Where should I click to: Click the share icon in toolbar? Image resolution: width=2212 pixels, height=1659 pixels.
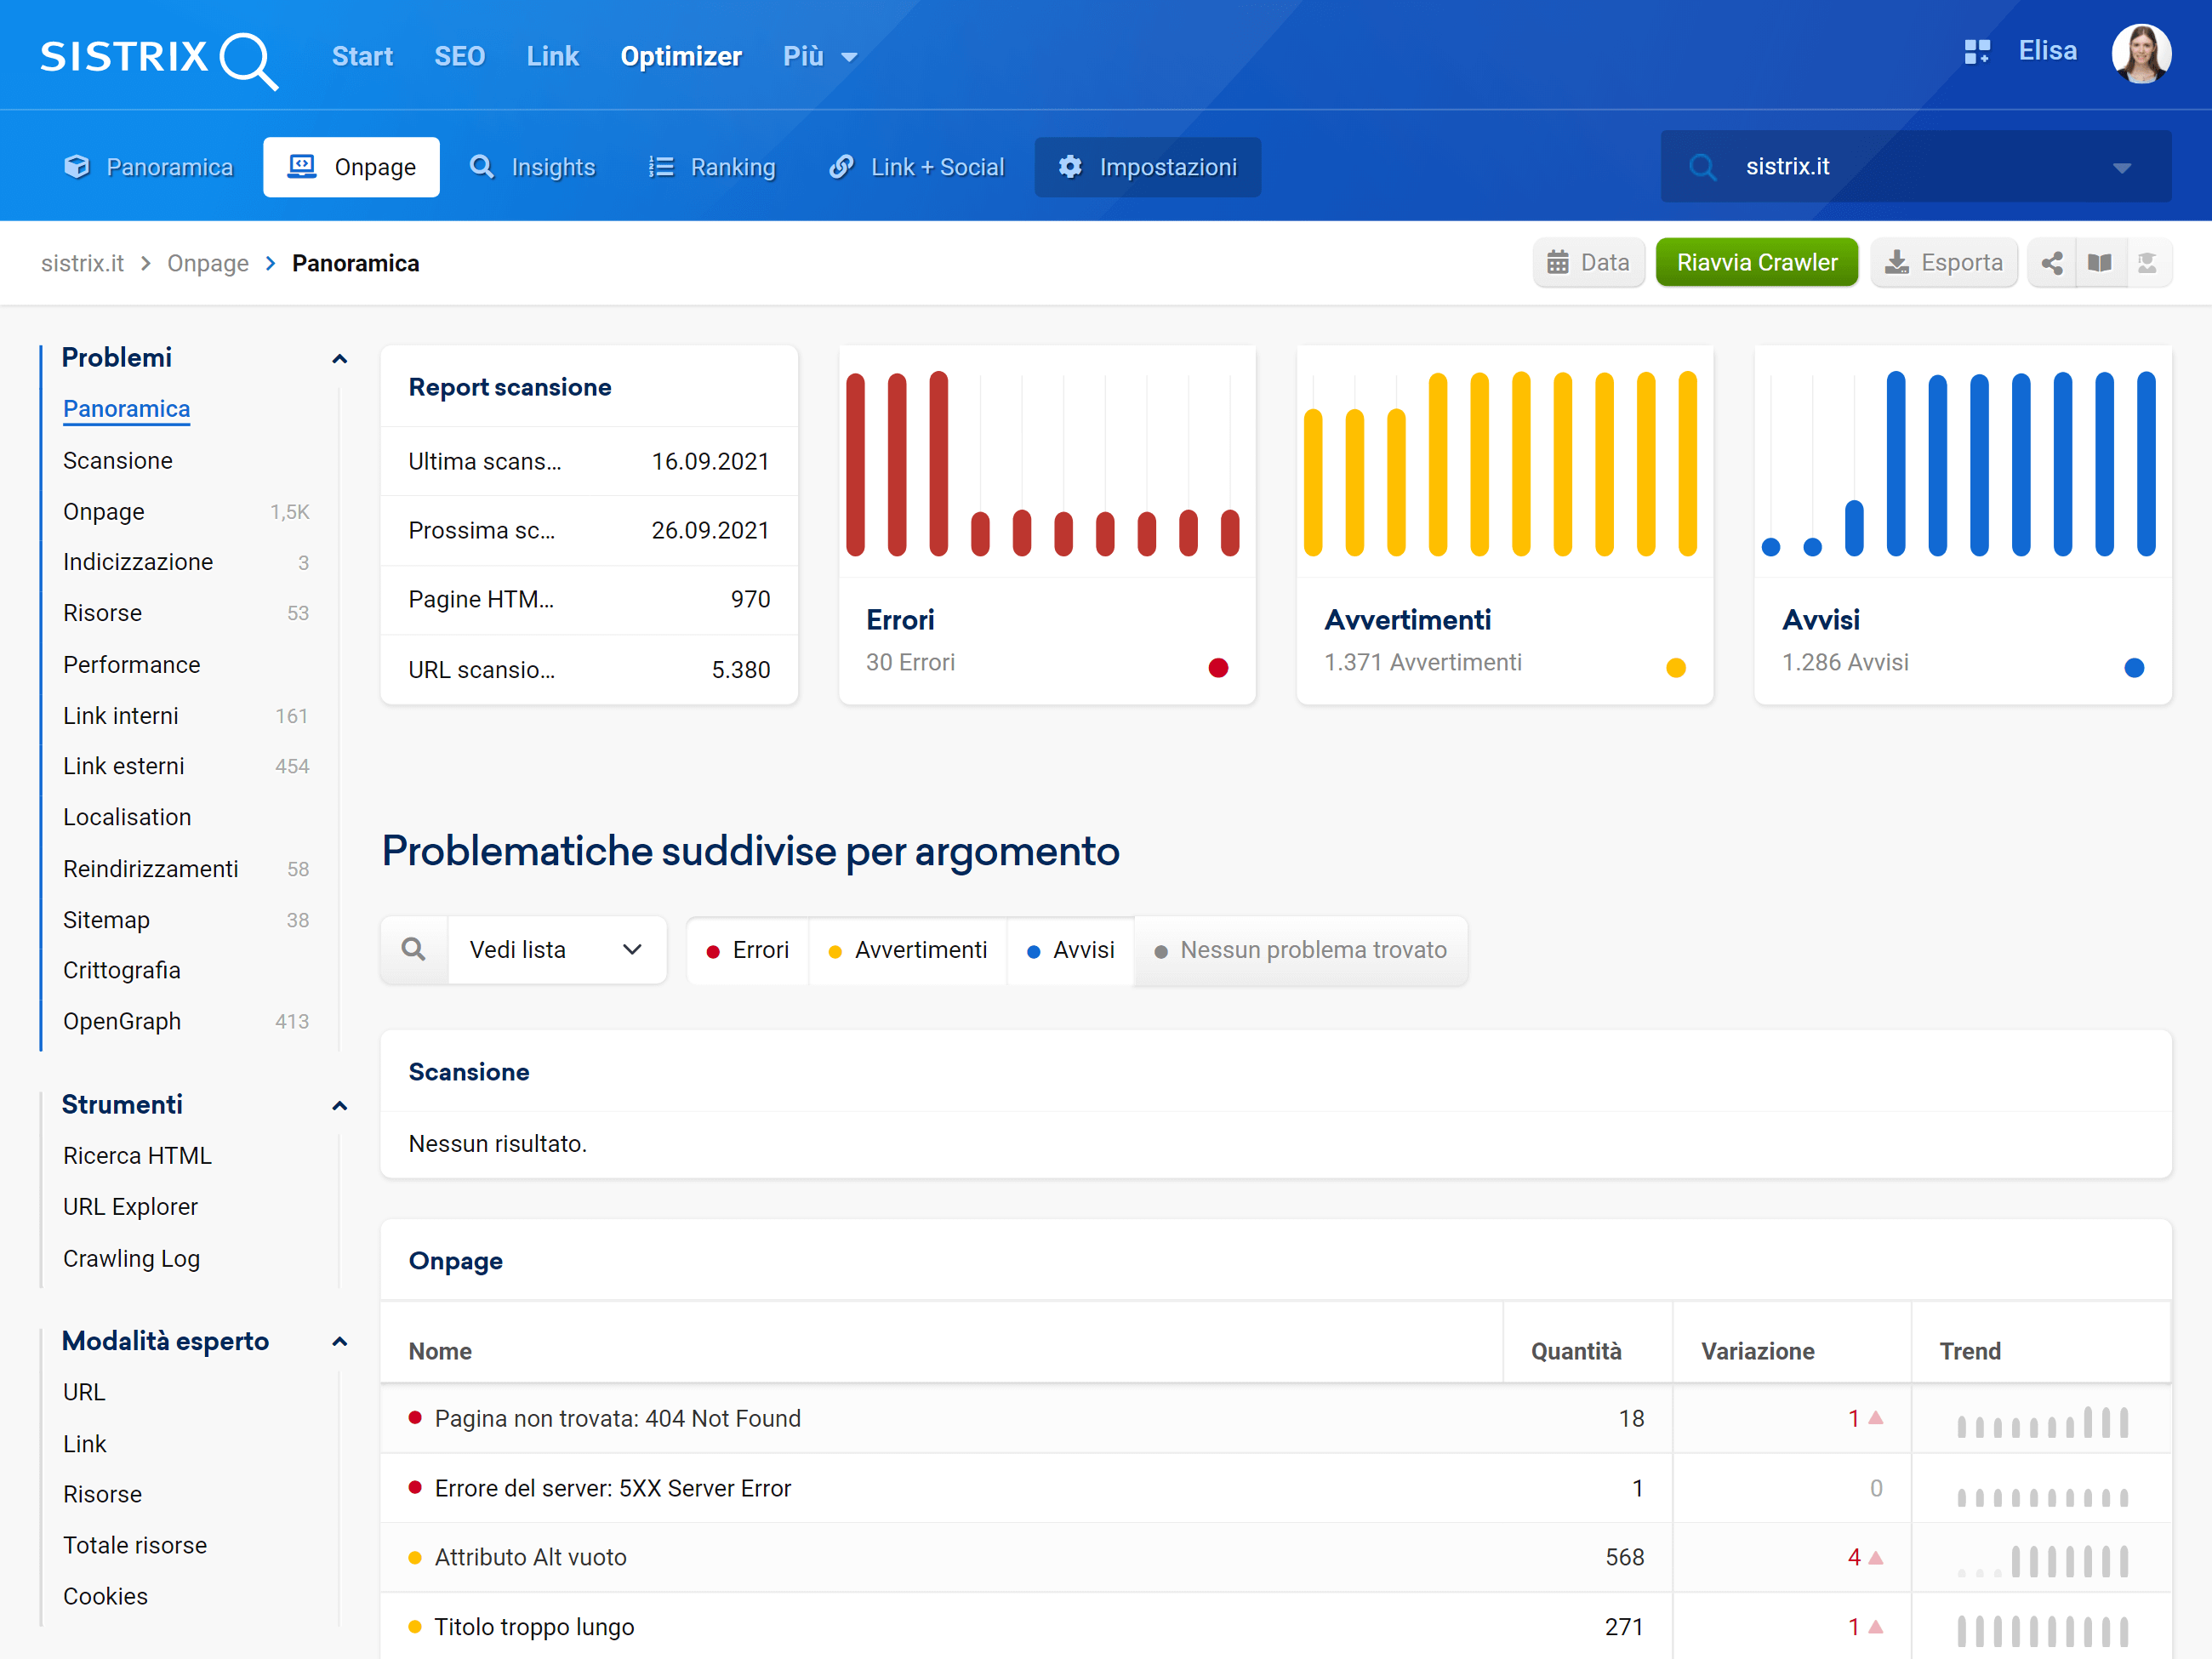(2052, 263)
